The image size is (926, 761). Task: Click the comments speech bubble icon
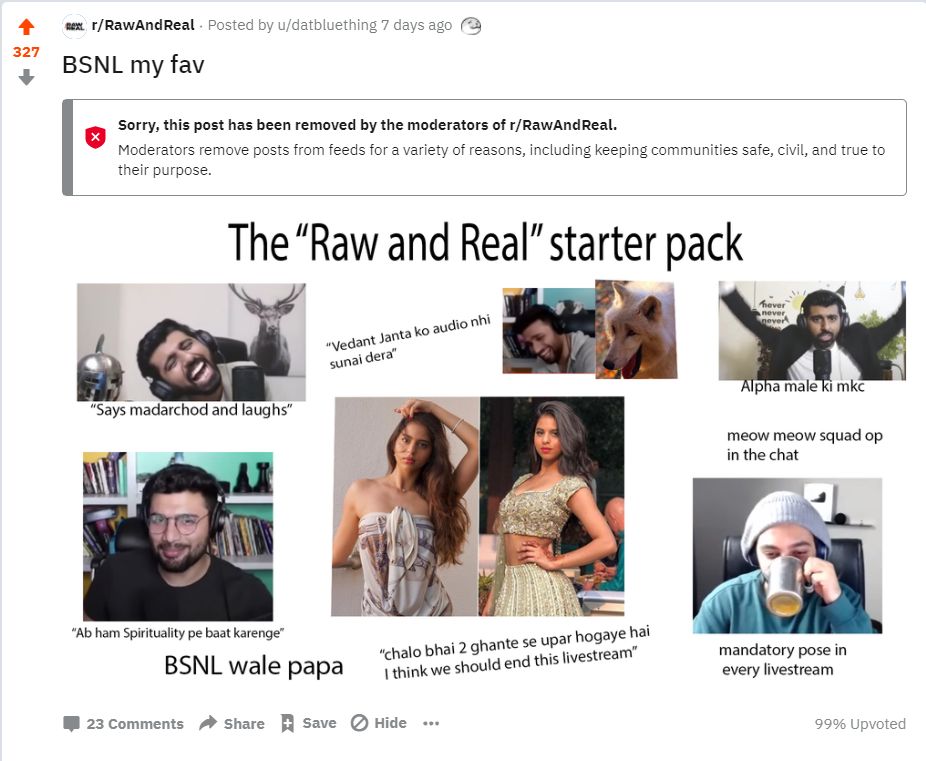click(x=71, y=724)
